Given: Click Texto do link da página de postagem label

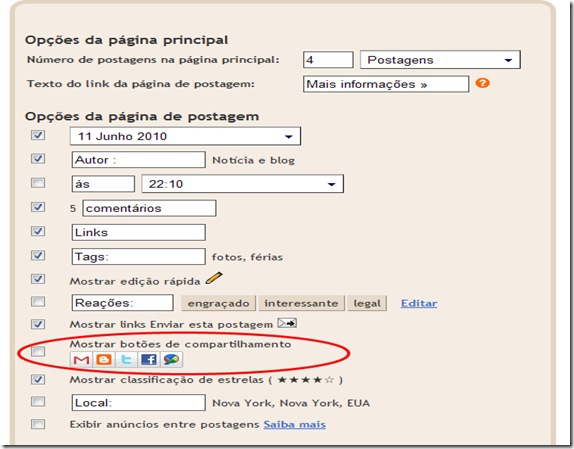Looking at the screenshot, I should coord(141,84).
